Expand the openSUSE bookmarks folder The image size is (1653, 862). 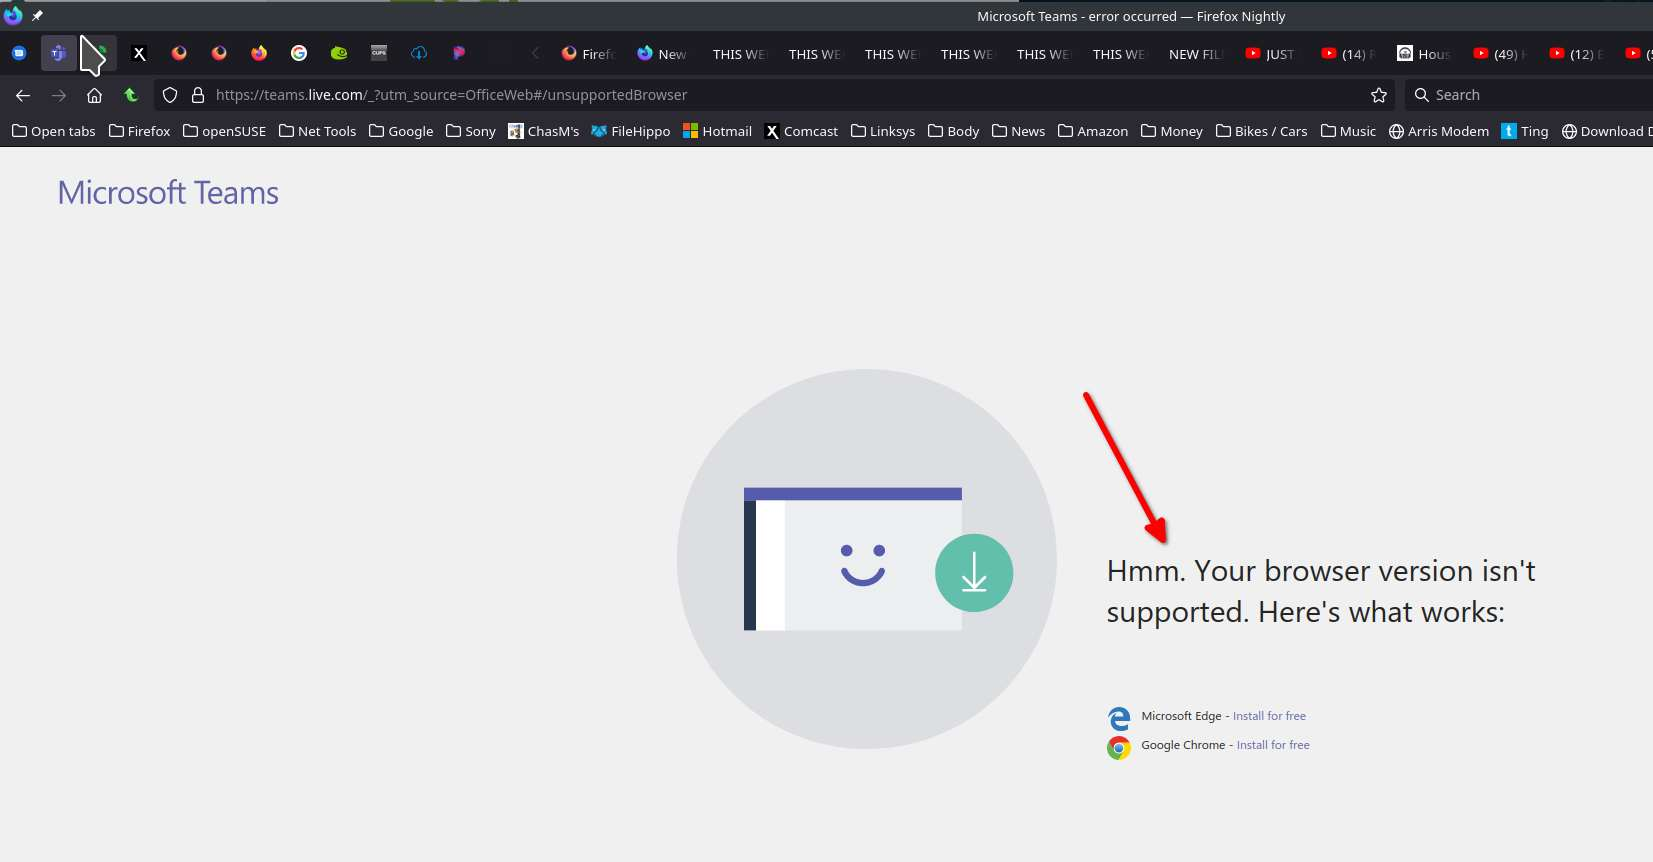225,131
